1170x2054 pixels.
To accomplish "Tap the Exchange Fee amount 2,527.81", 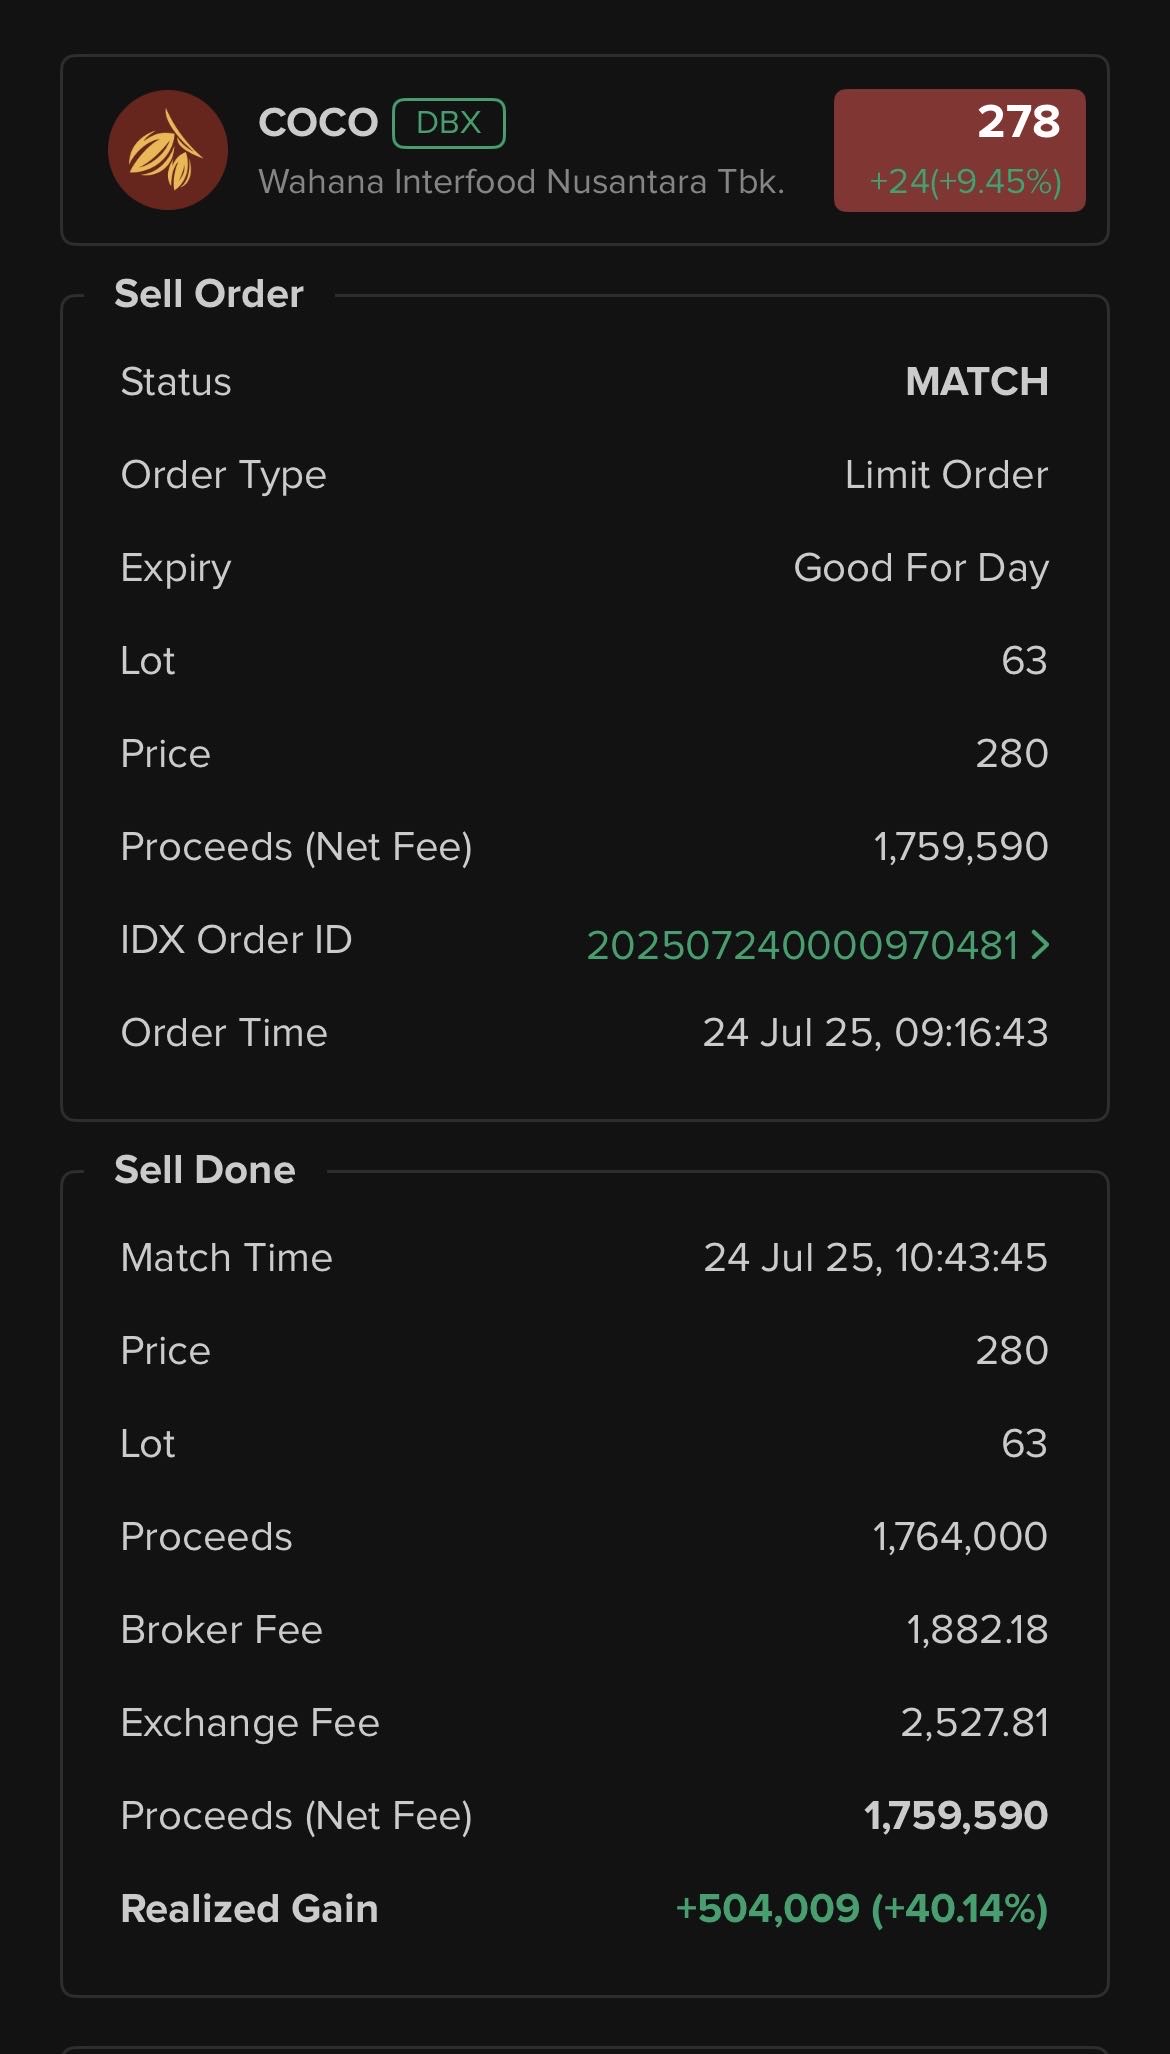I will point(974,1723).
